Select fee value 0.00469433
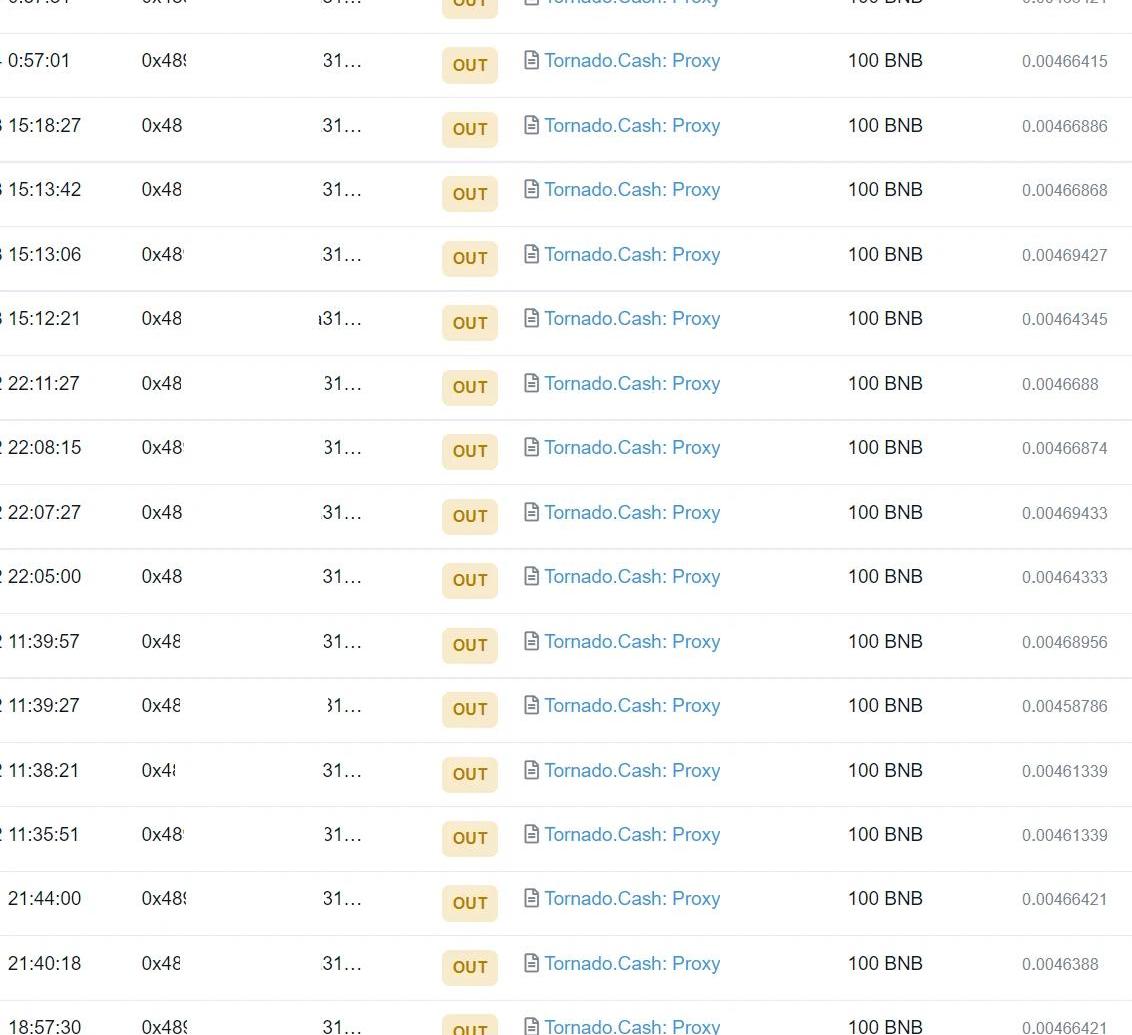 1064,513
